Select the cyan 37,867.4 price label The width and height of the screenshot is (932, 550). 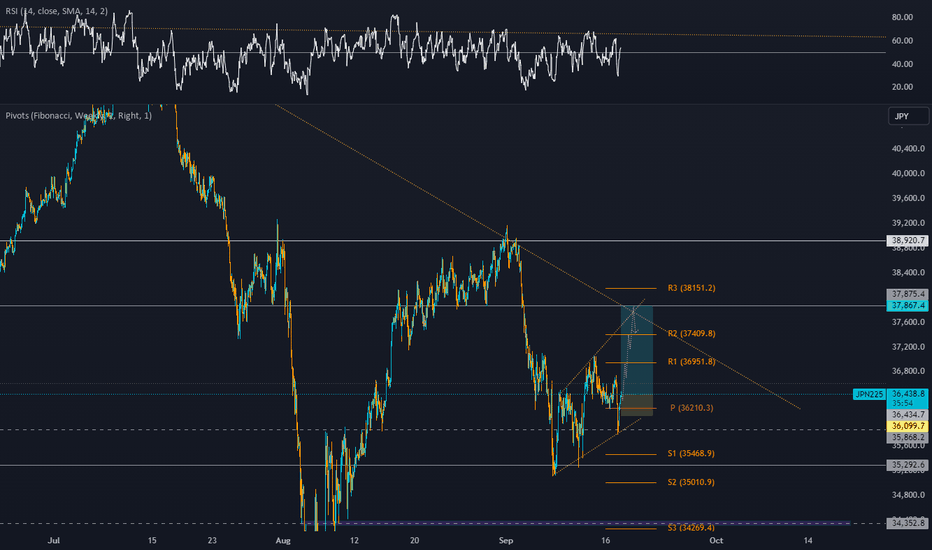(907, 306)
